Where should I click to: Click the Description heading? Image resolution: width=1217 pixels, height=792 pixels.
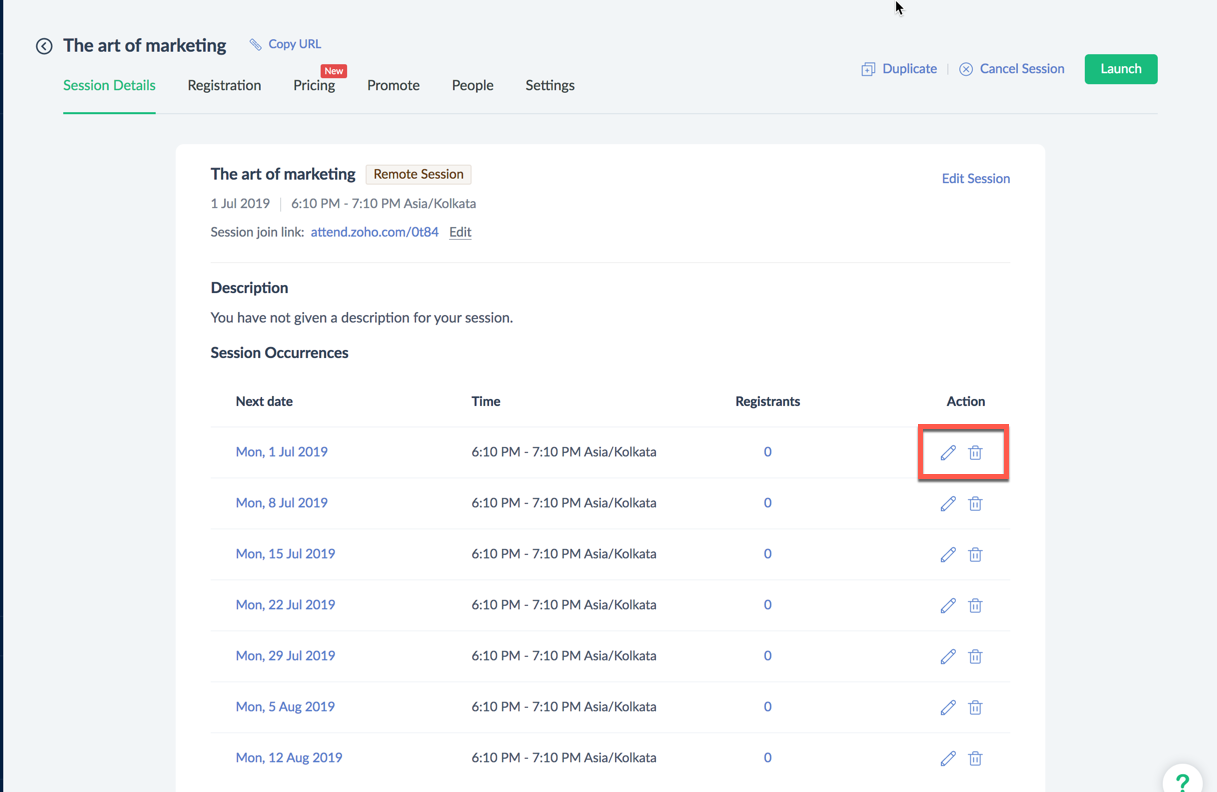(x=249, y=288)
